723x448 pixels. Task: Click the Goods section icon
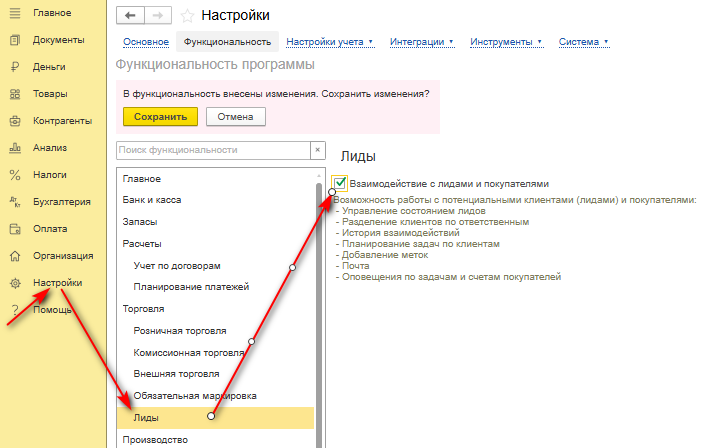coord(15,94)
